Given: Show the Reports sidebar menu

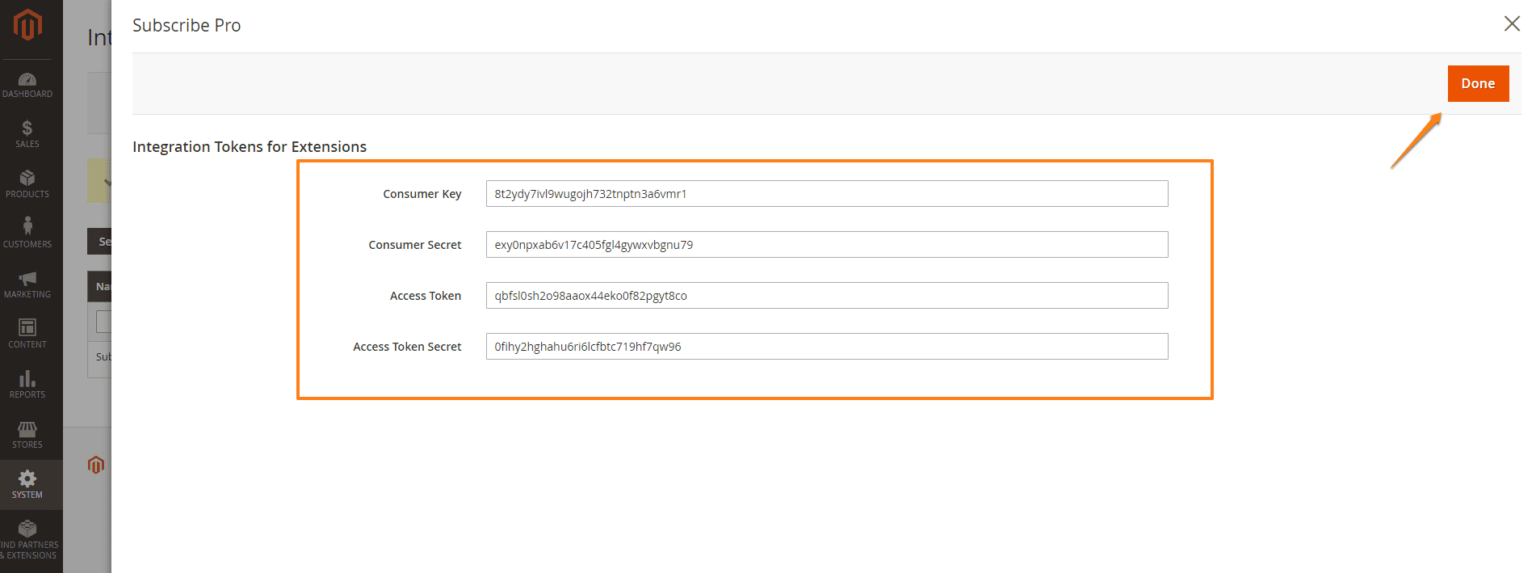Looking at the screenshot, I should pos(27,384).
